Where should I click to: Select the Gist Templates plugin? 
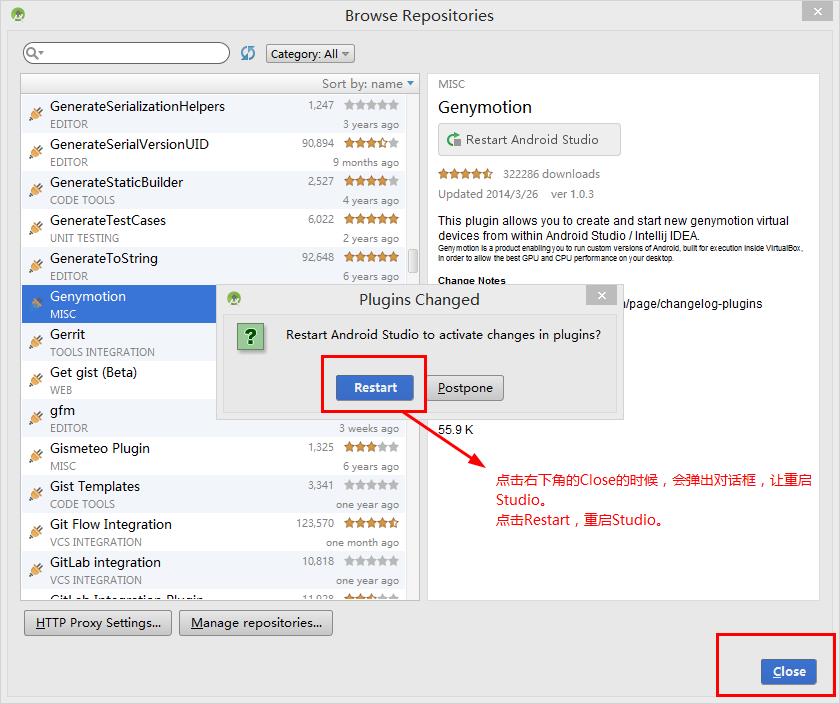(x=214, y=494)
